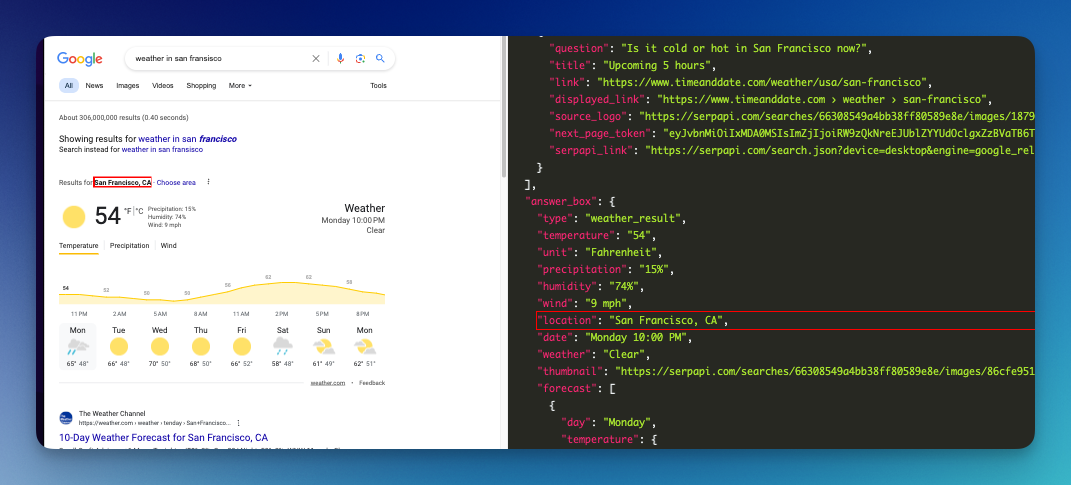
Task: Click the JSON "humidity": "74%" line
Action: (593, 286)
